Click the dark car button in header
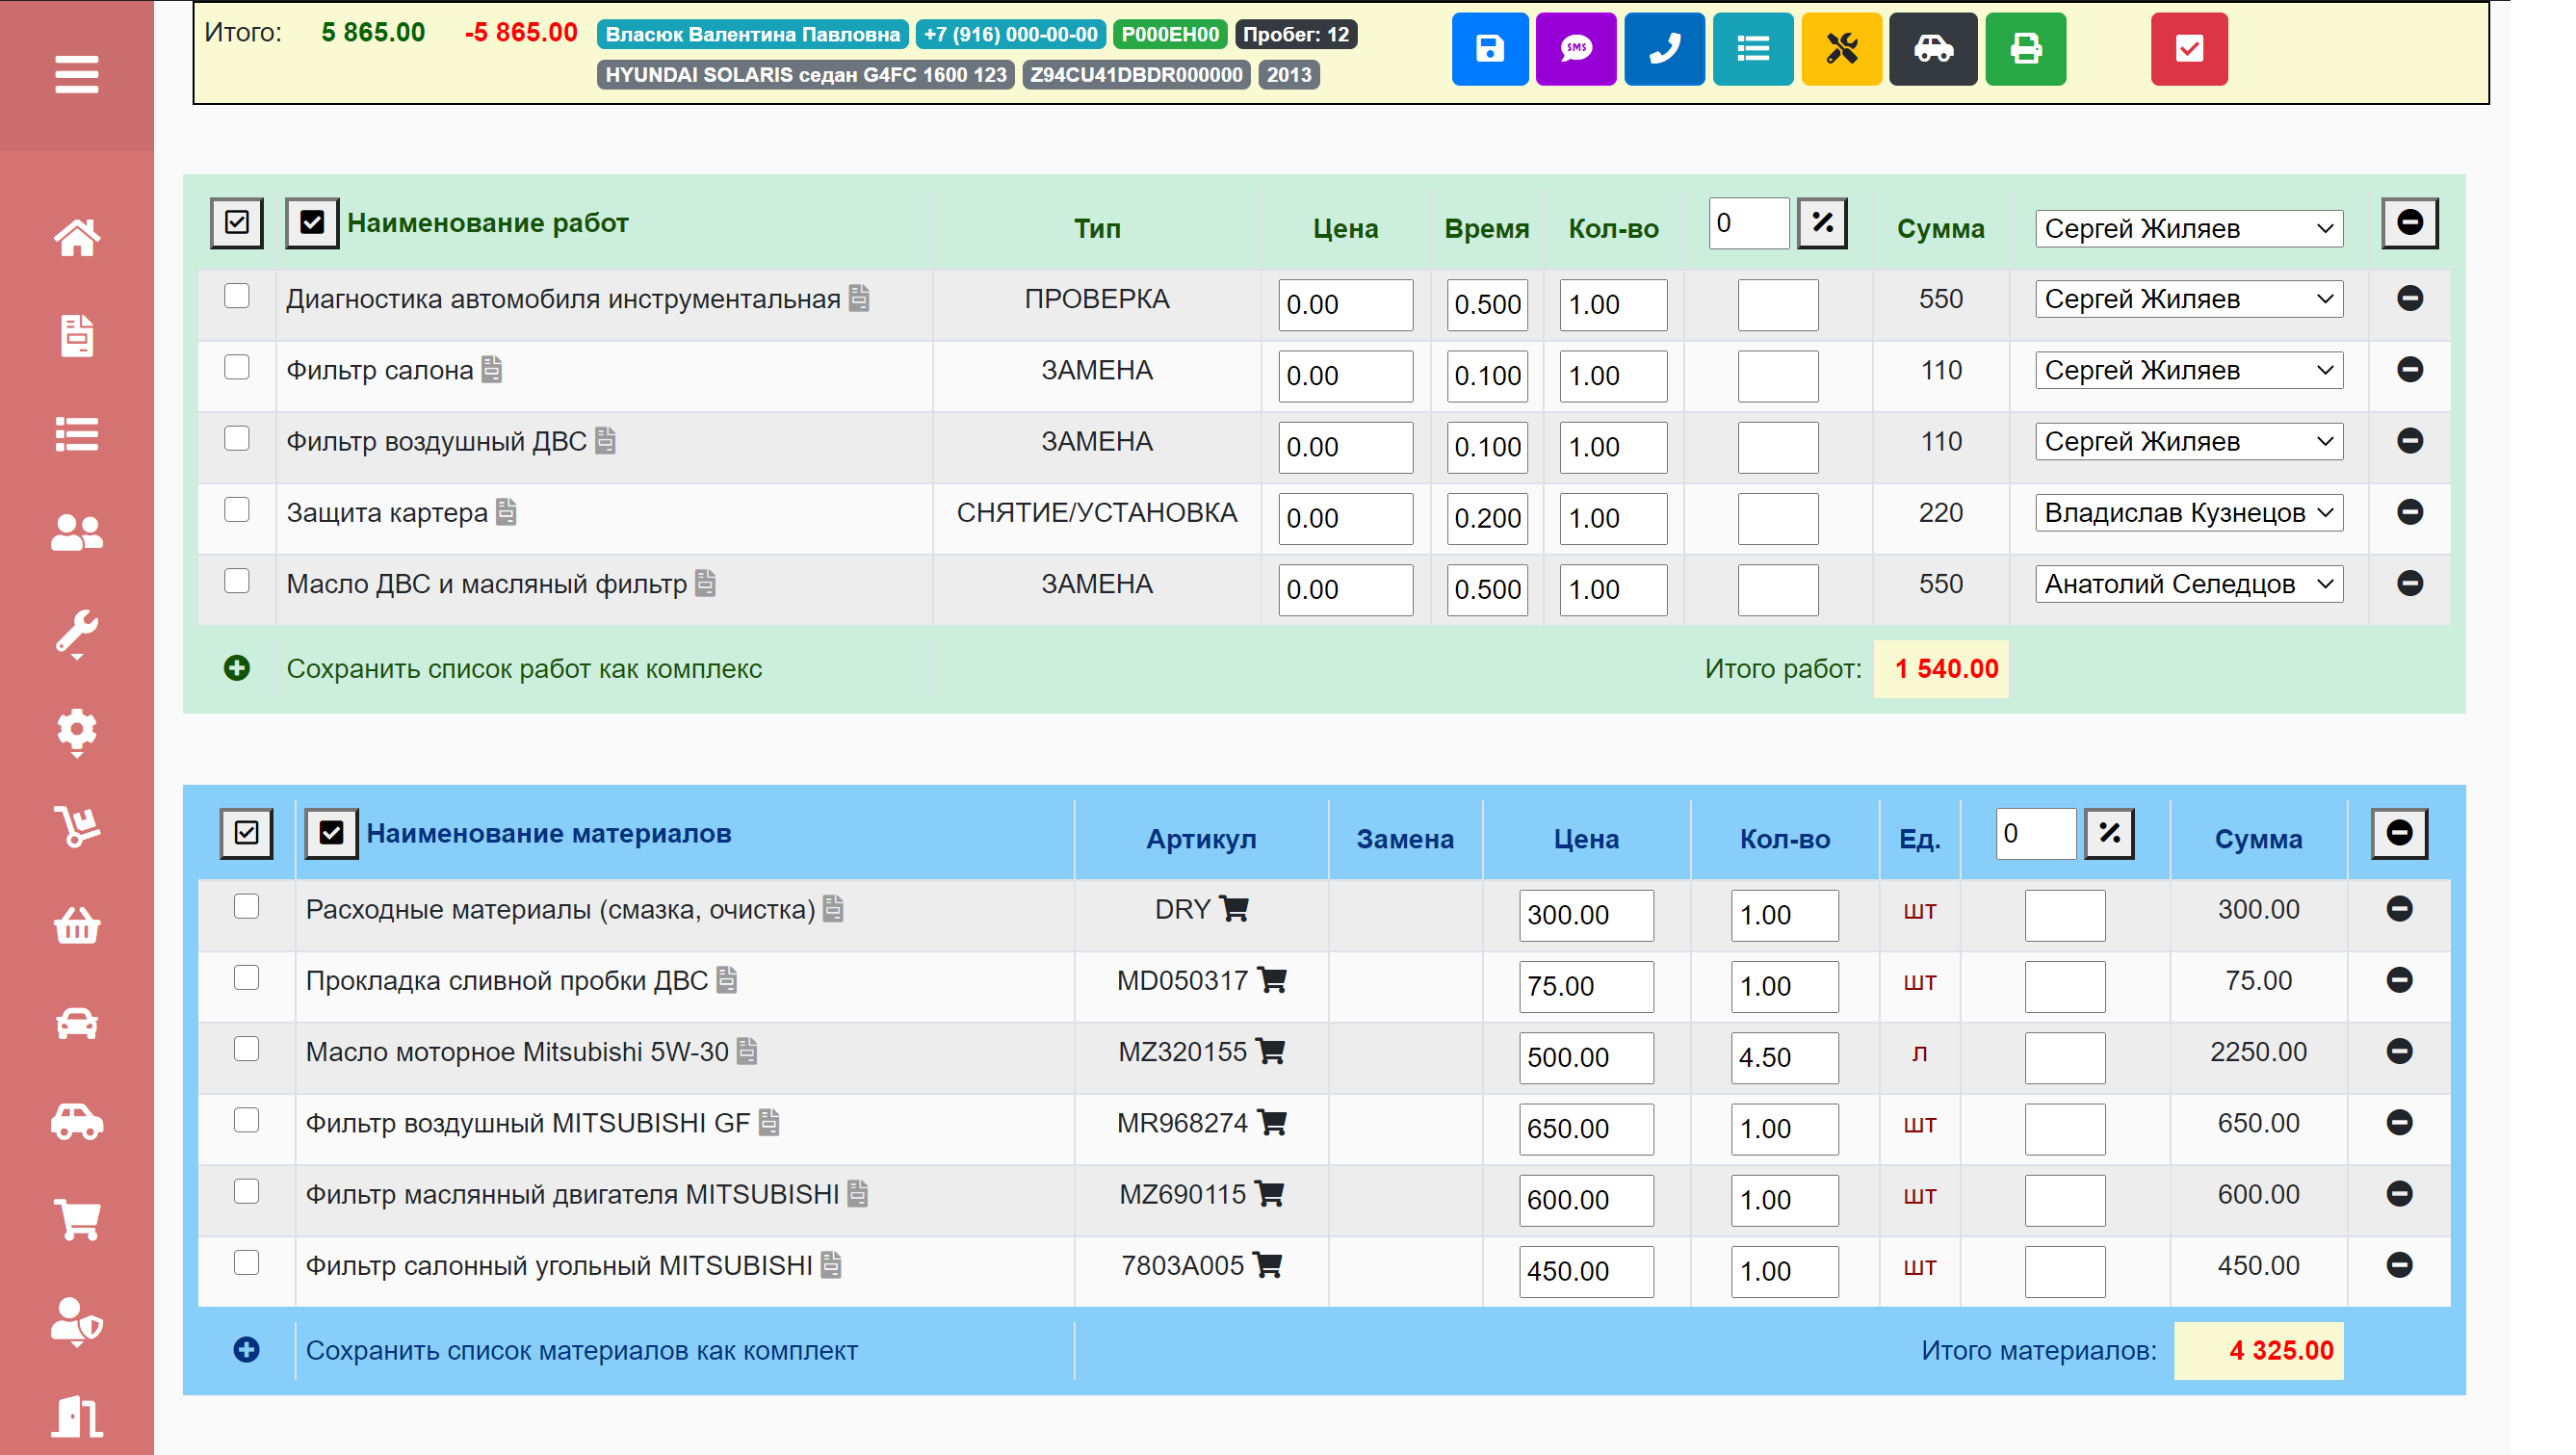The height and width of the screenshot is (1455, 2576). coord(1932,48)
